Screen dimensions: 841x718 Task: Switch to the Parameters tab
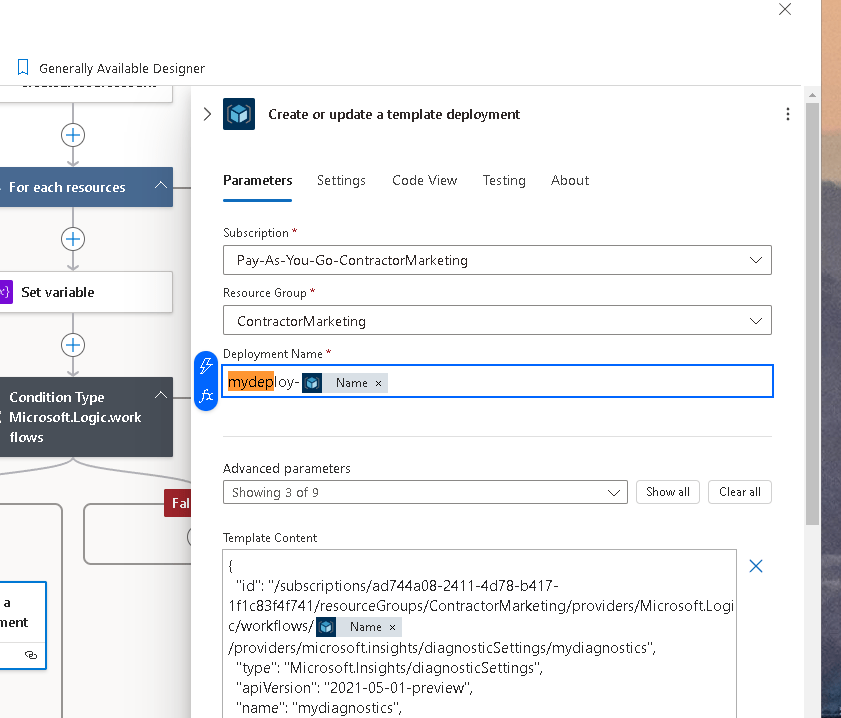[x=257, y=180]
